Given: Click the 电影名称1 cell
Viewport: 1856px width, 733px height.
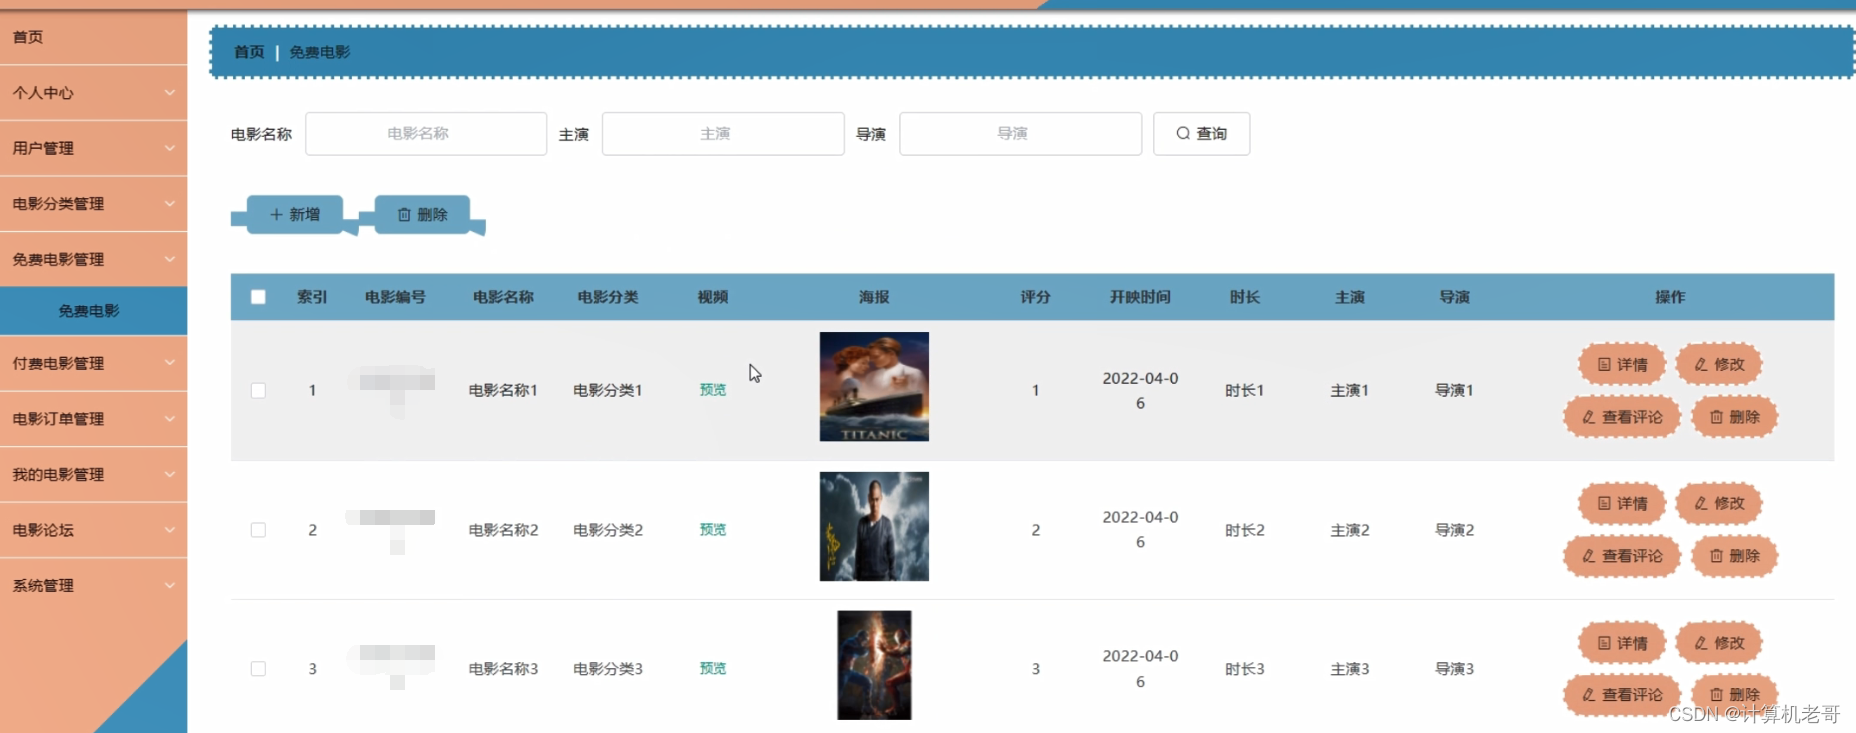Looking at the screenshot, I should (x=503, y=391).
